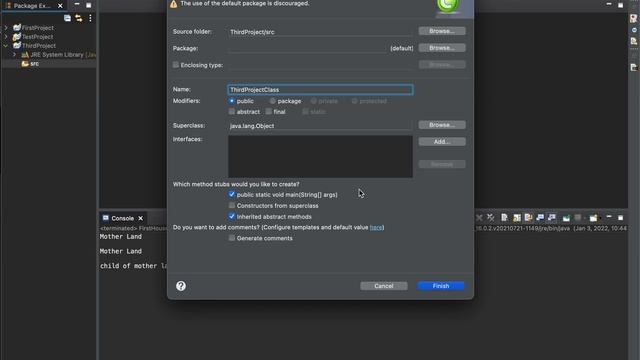Check the final modifier checkbox
This screenshot has width=640, height=360.
(269, 111)
